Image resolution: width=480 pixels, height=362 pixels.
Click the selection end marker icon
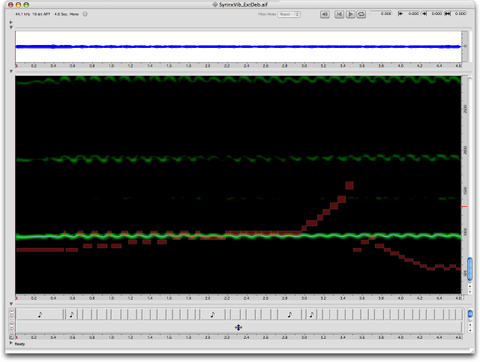pyautogui.click(x=424, y=14)
